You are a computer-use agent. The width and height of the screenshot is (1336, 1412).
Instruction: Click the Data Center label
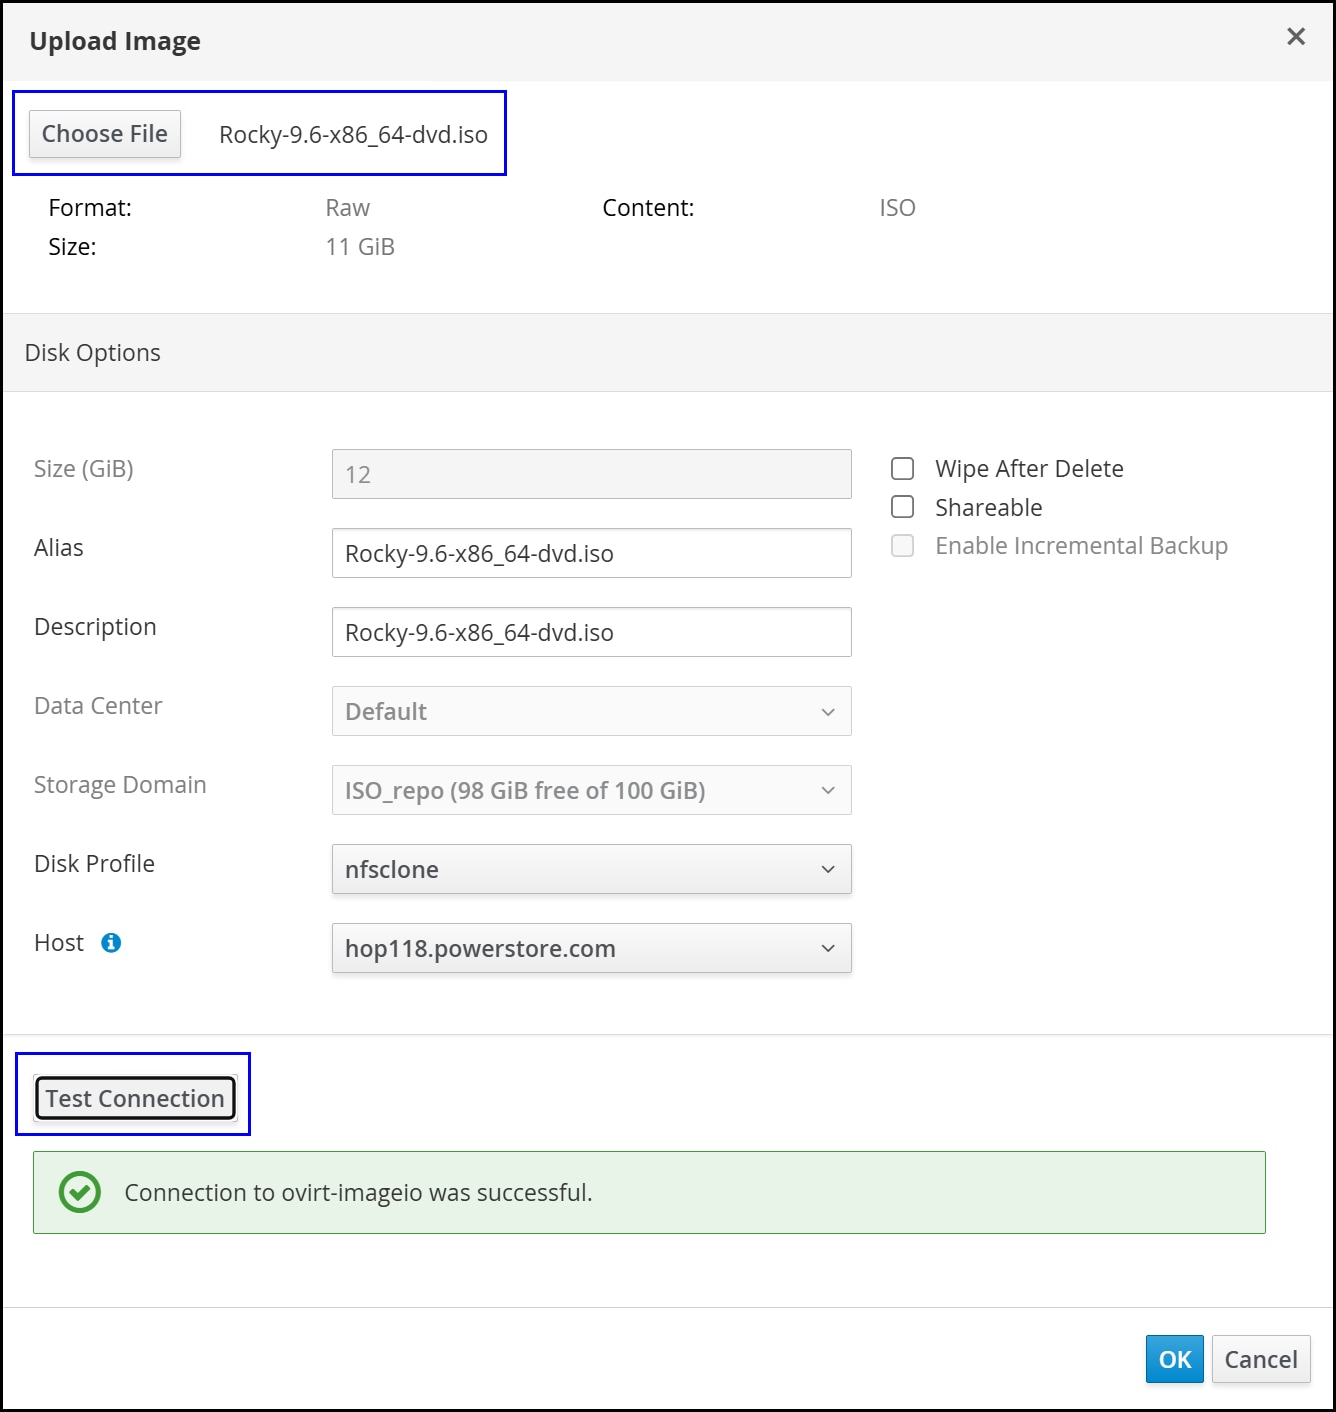98,706
